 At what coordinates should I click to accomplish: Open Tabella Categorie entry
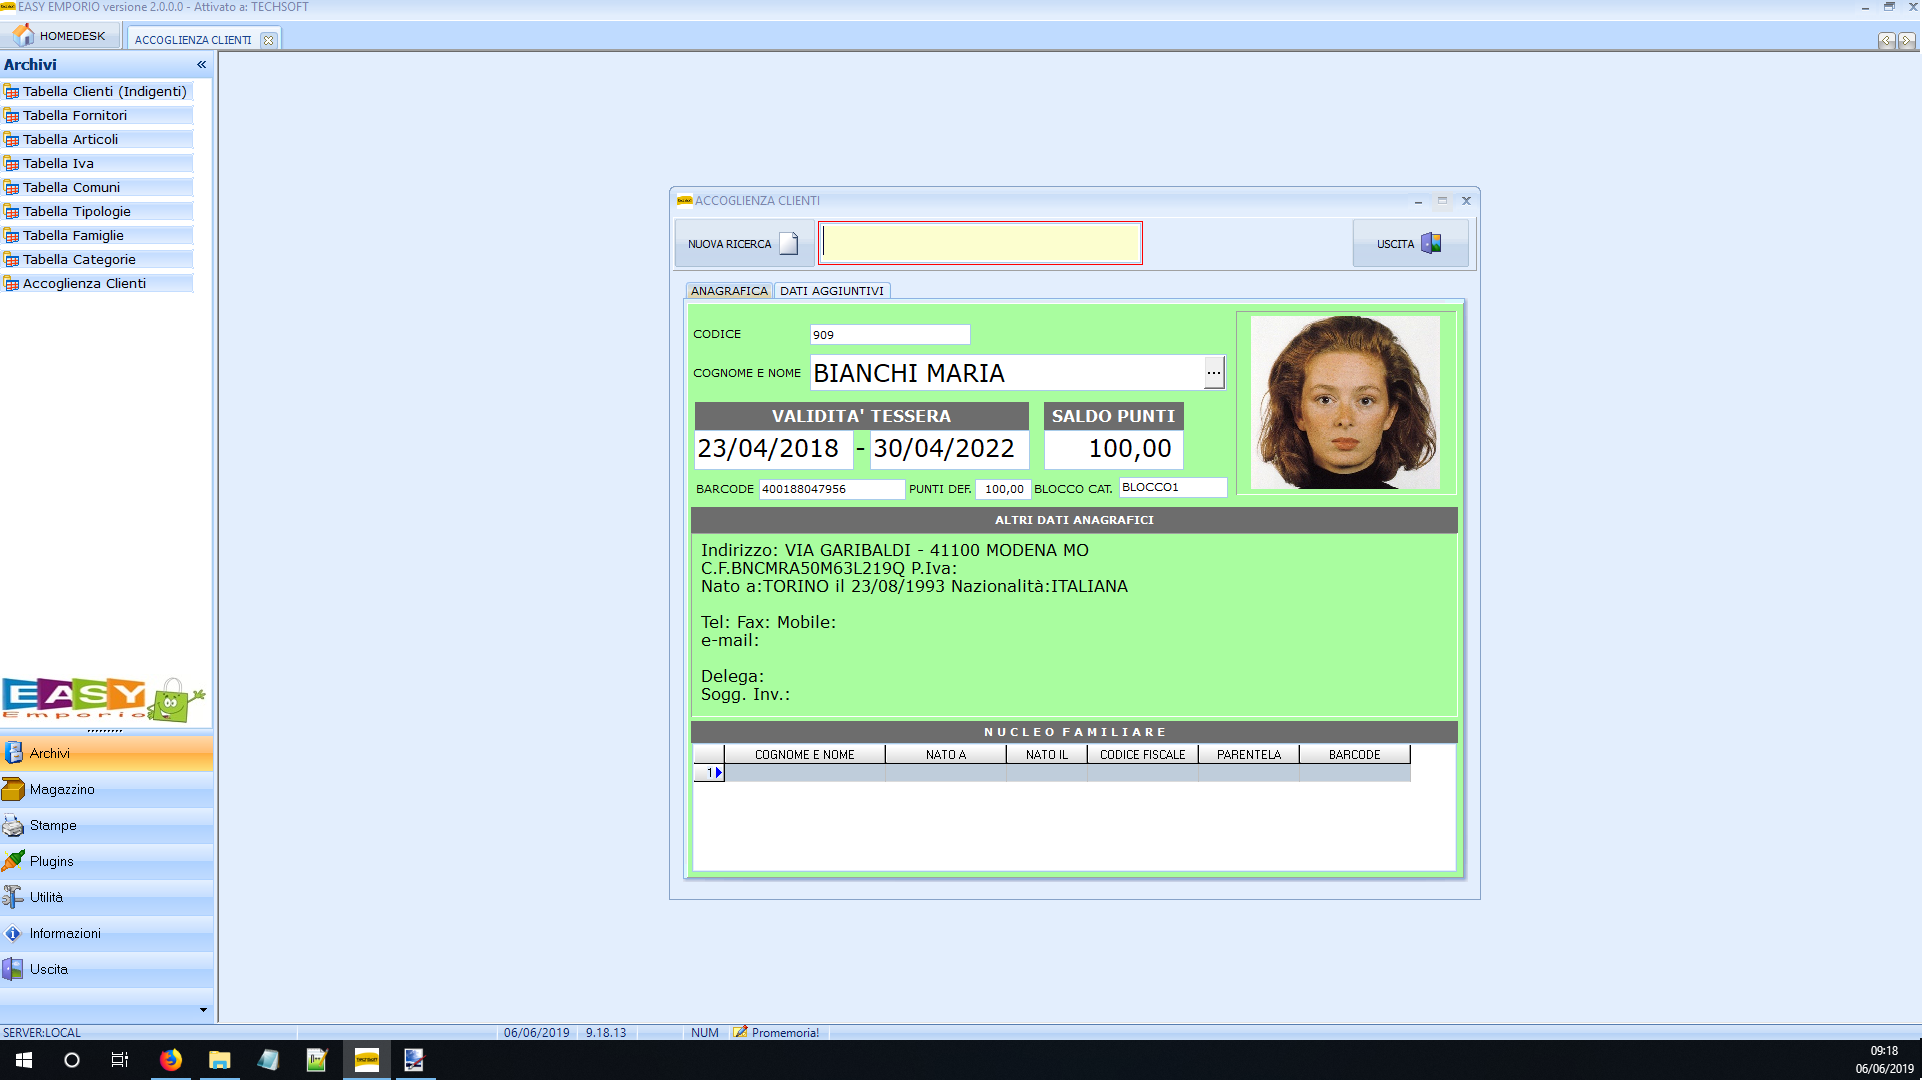pyautogui.click(x=97, y=259)
